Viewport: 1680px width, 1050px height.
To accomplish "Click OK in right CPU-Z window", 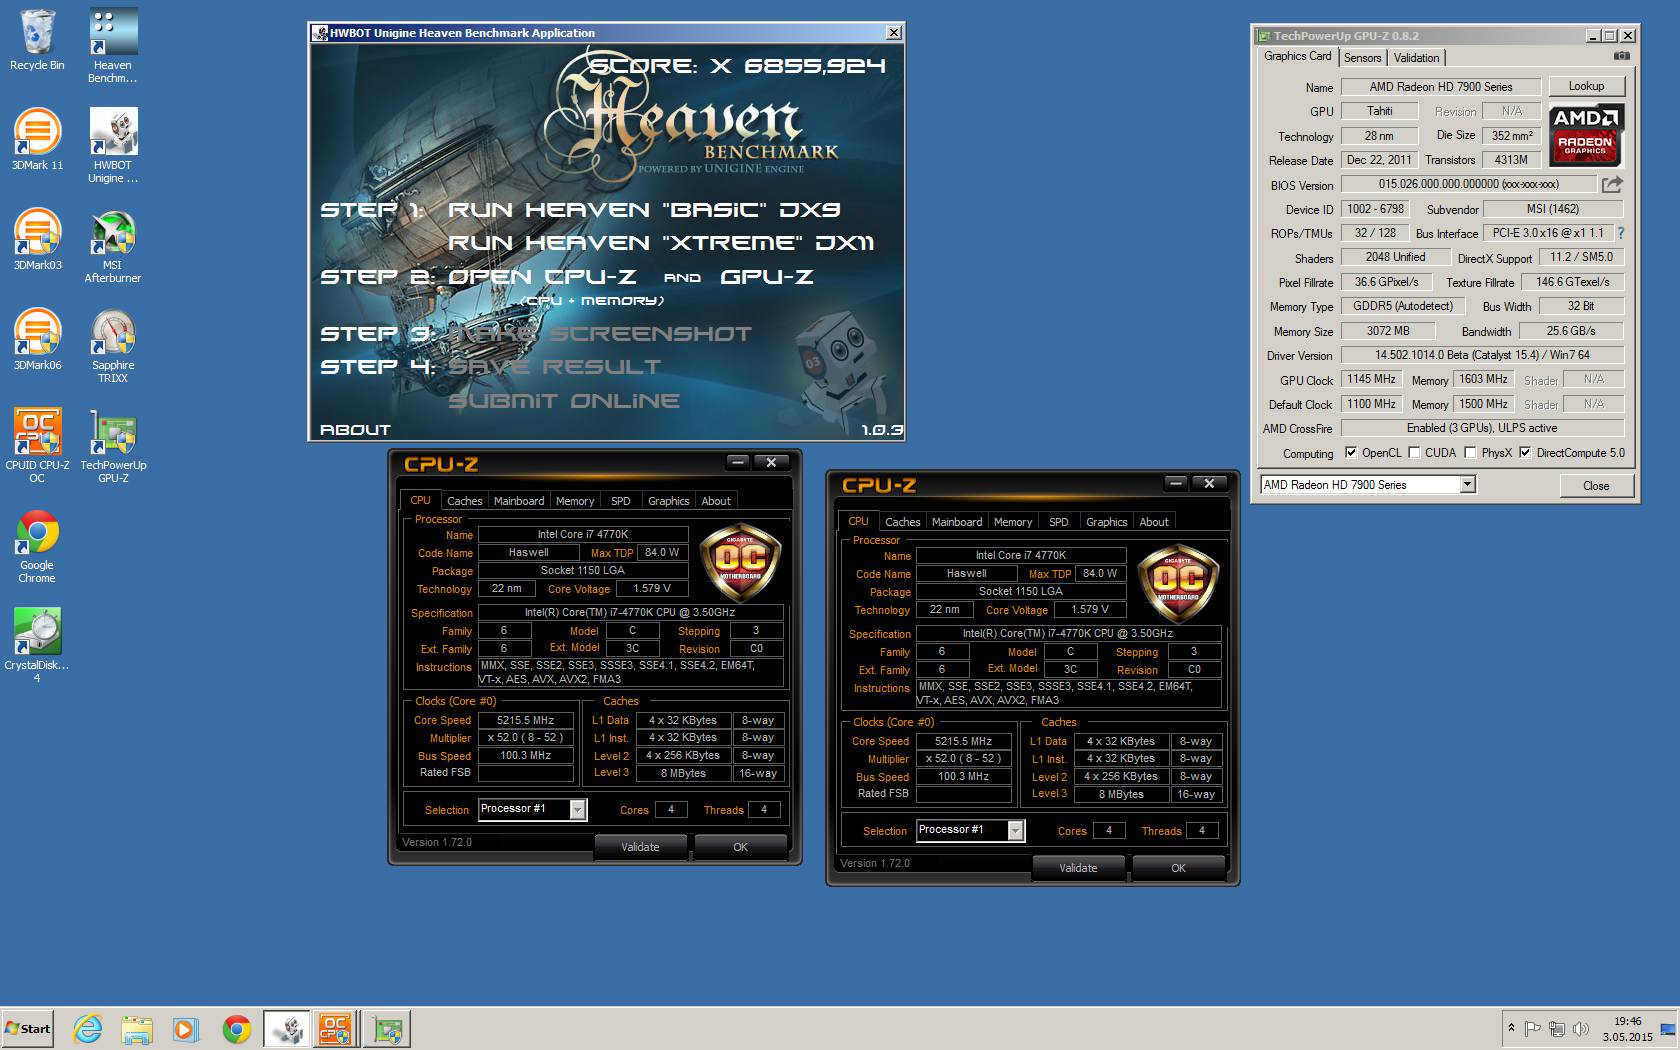I will 1178,868.
